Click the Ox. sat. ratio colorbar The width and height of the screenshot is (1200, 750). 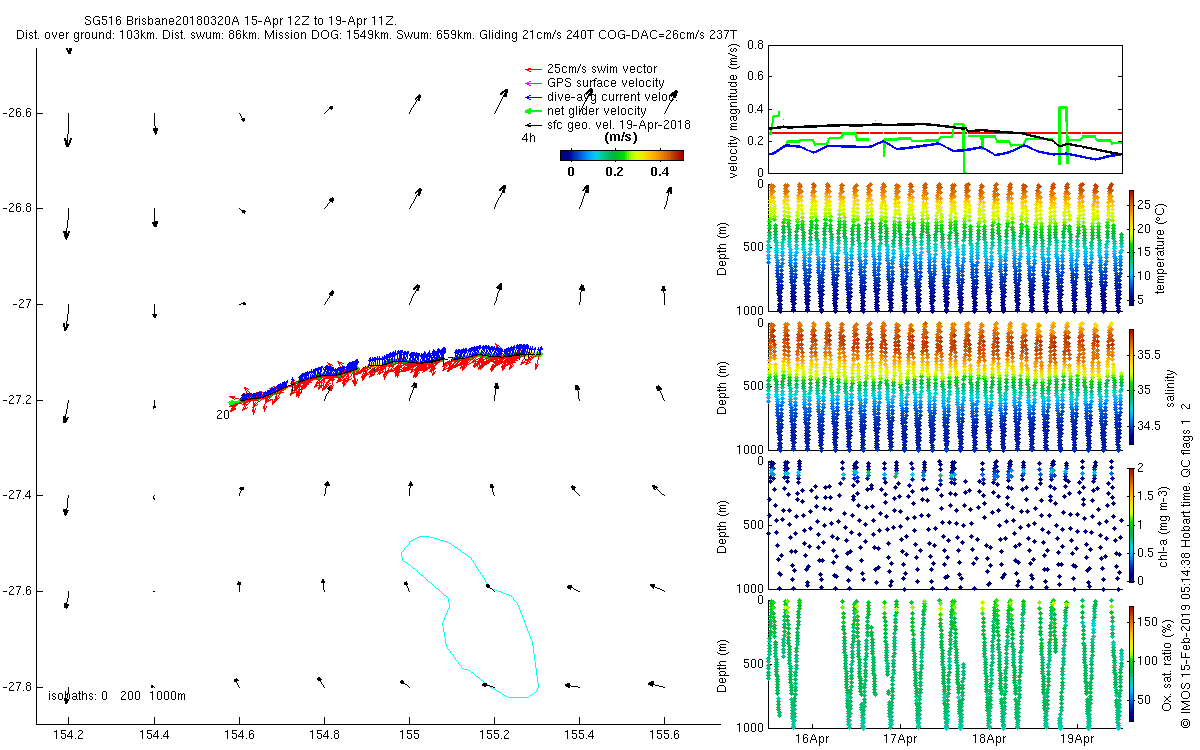(x=1132, y=664)
